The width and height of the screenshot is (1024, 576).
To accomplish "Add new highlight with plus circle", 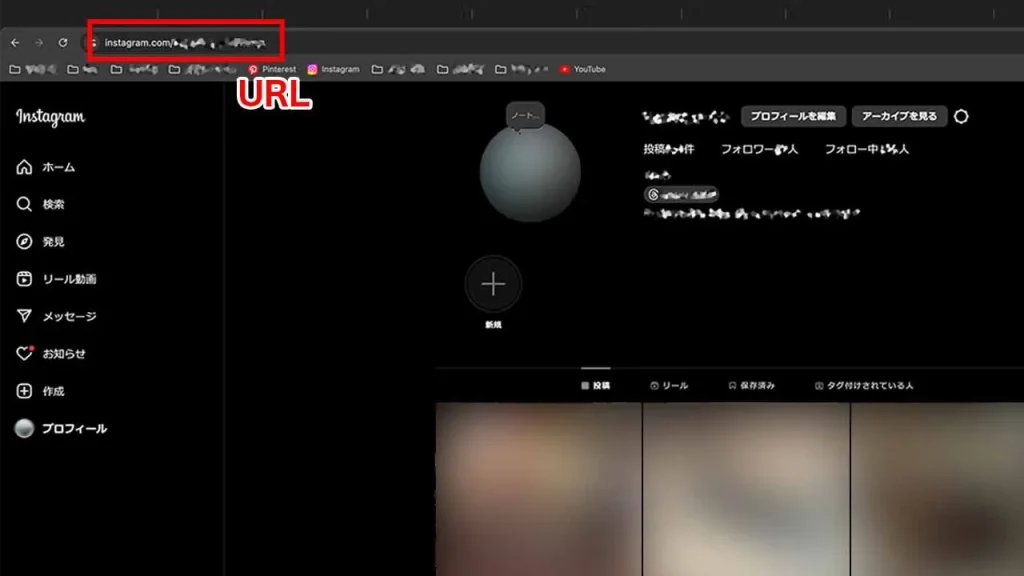I will pyautogui.click(x=493, y=284).
